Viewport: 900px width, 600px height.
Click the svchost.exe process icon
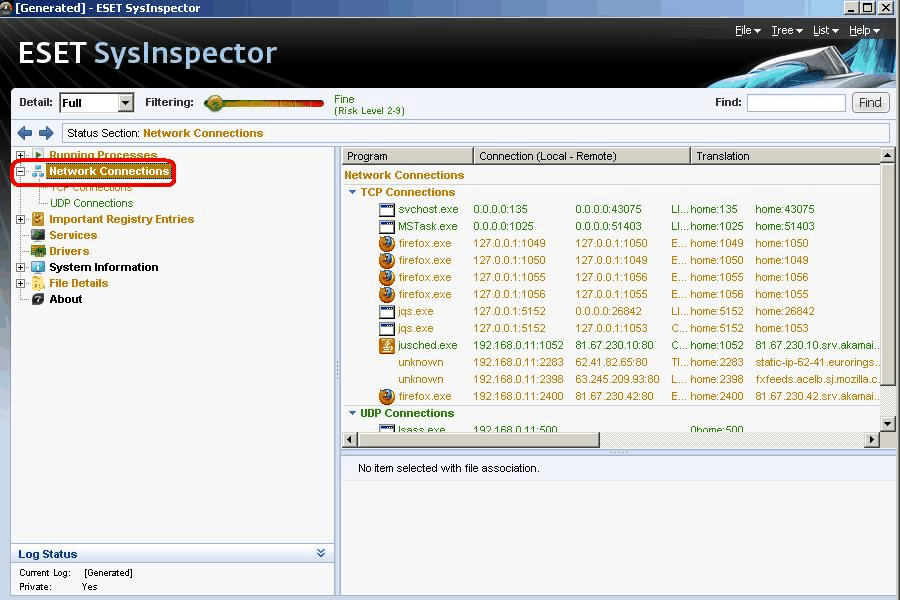tap(387, 210)
